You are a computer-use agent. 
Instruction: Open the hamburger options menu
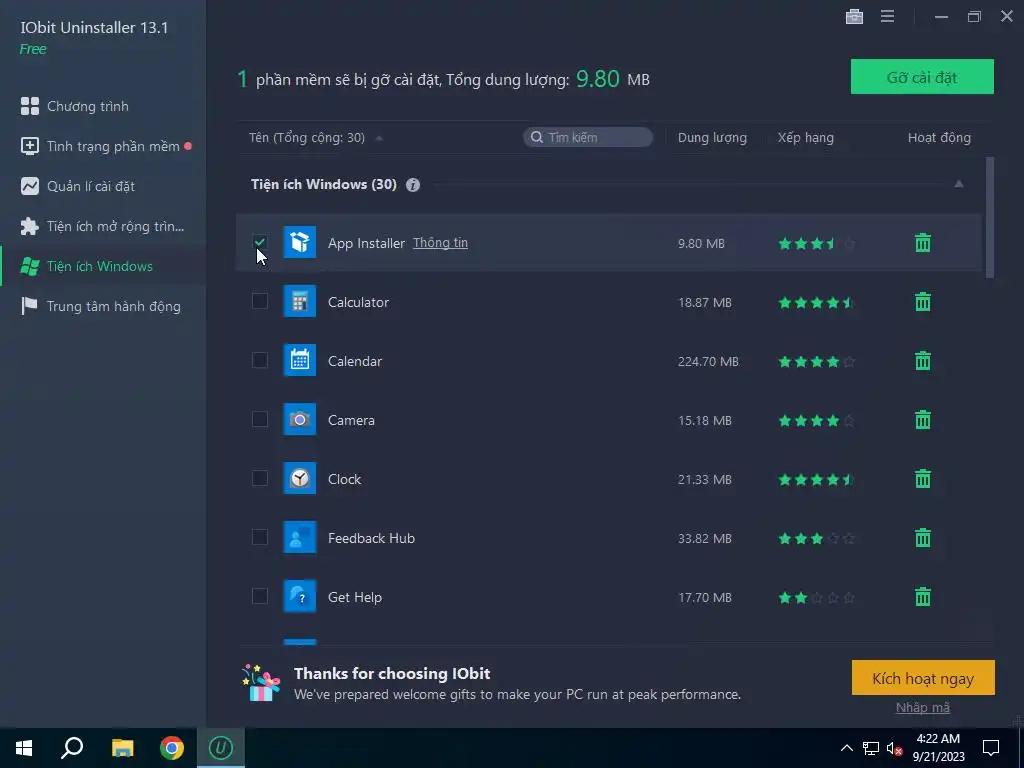[887, 16]
